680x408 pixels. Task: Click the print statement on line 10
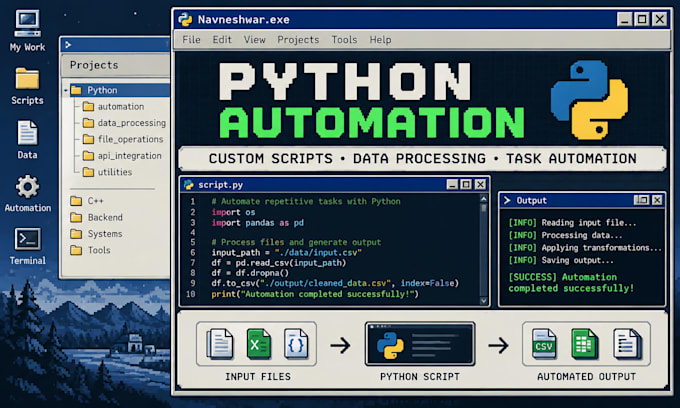[x=315, y=294]
